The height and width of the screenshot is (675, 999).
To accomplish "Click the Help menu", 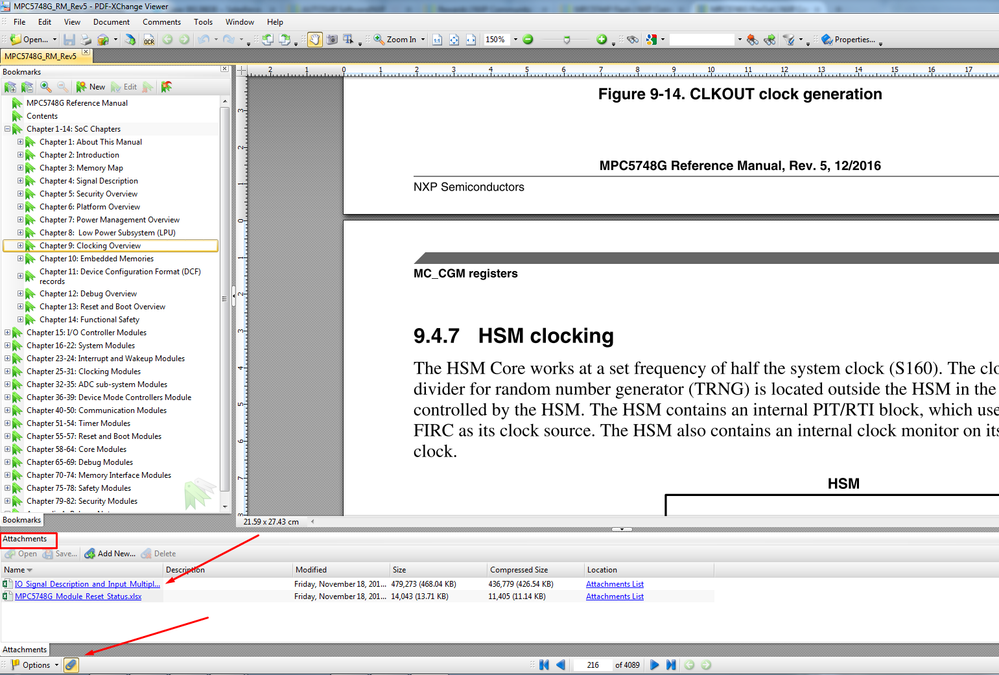I will [x=275, y=22].
